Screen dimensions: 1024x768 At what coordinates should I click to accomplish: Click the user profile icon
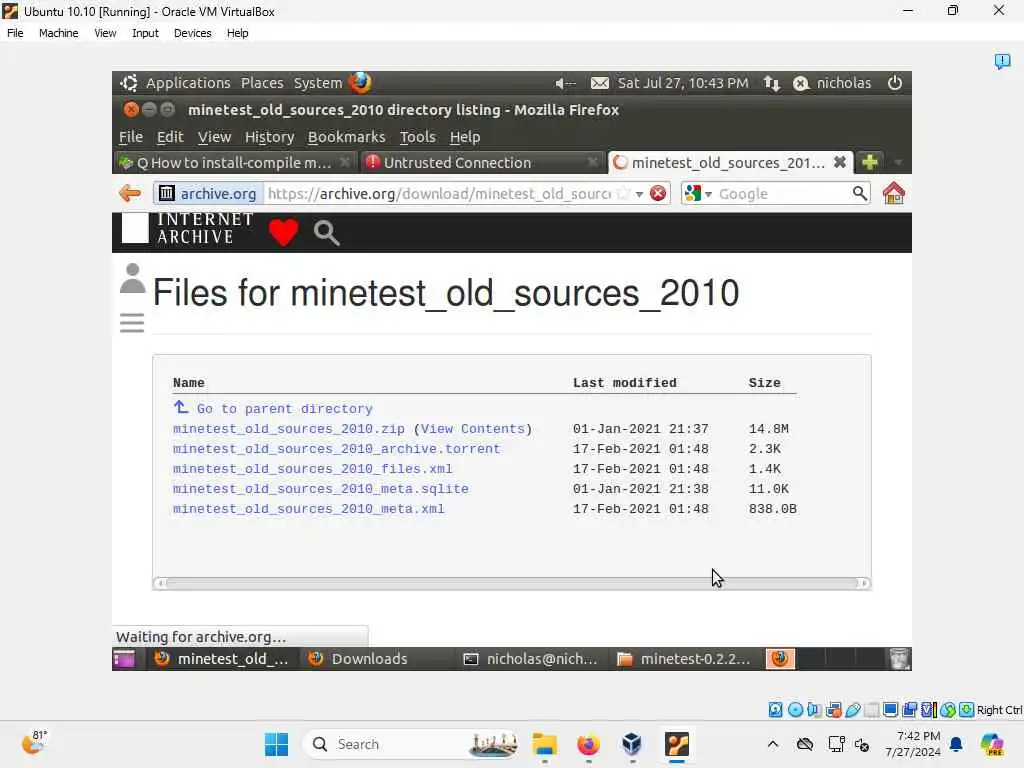[x=132, y=278]
